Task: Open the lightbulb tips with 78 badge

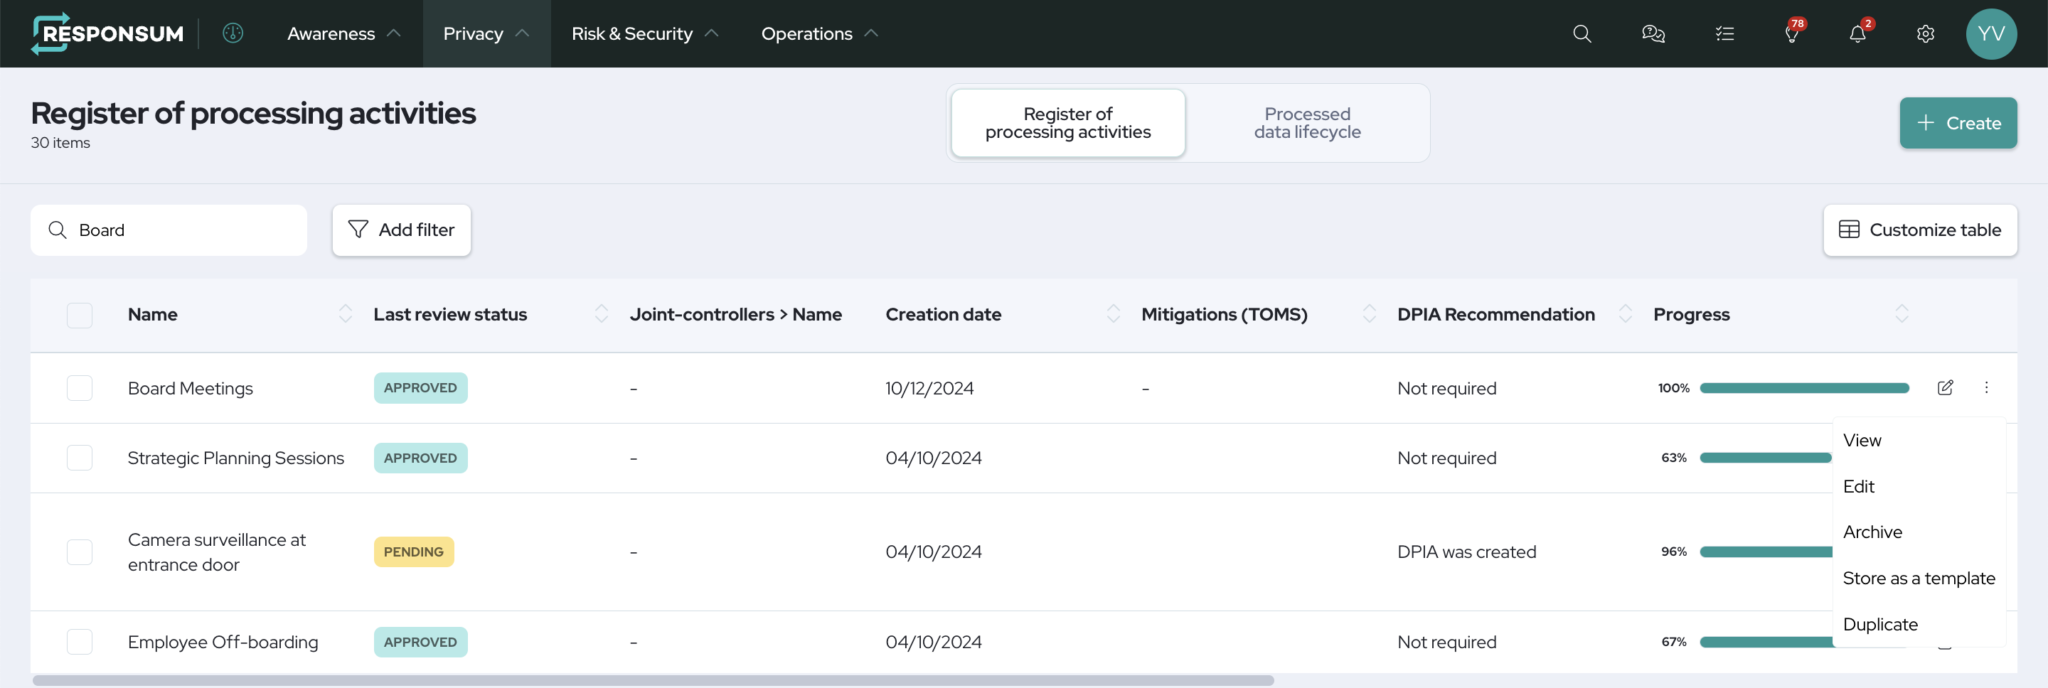Action: (1793, 32)
